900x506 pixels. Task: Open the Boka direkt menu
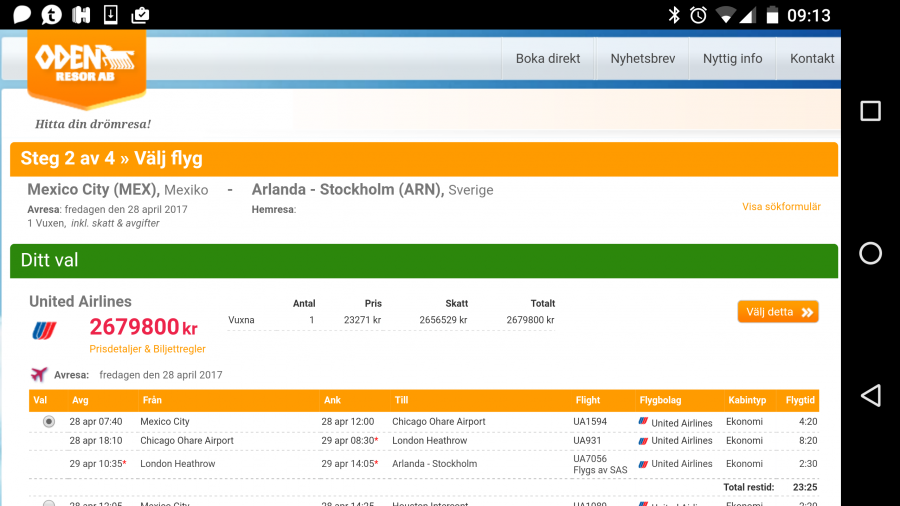pyautogui.click(x=548, y=59)
